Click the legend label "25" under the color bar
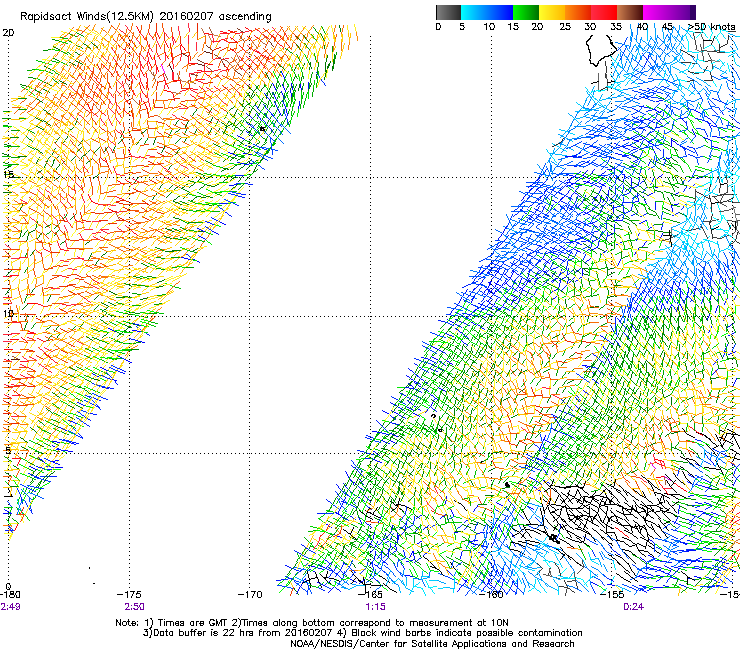740x650 pixels. click(565, 27)
